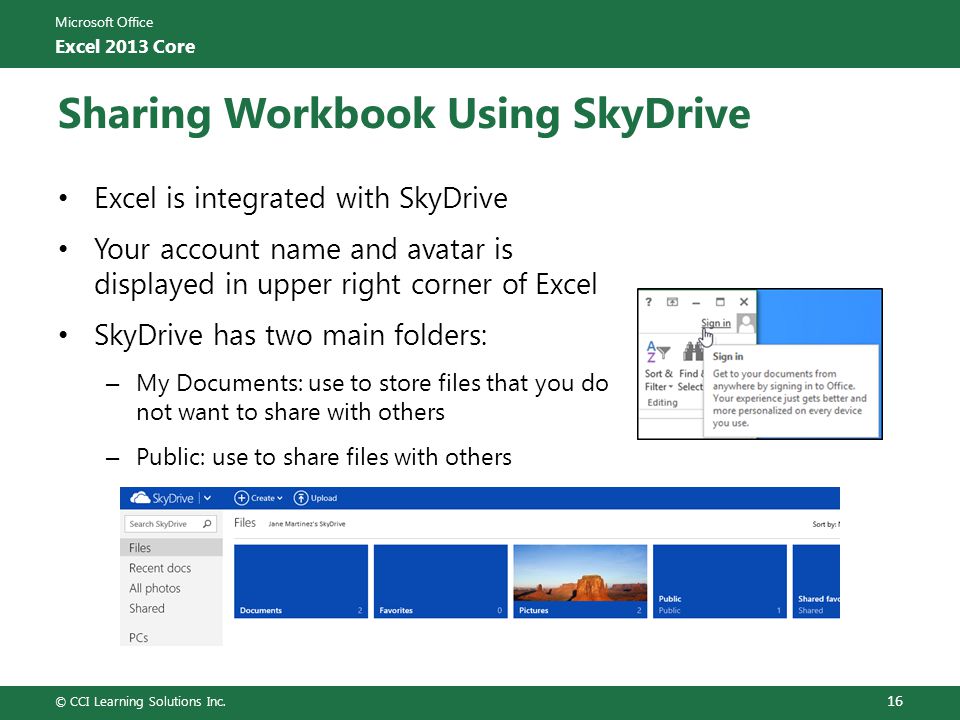Select Files in SkyDrive sidebar
The image size is (960, 720).
click(x=171, y=547)
